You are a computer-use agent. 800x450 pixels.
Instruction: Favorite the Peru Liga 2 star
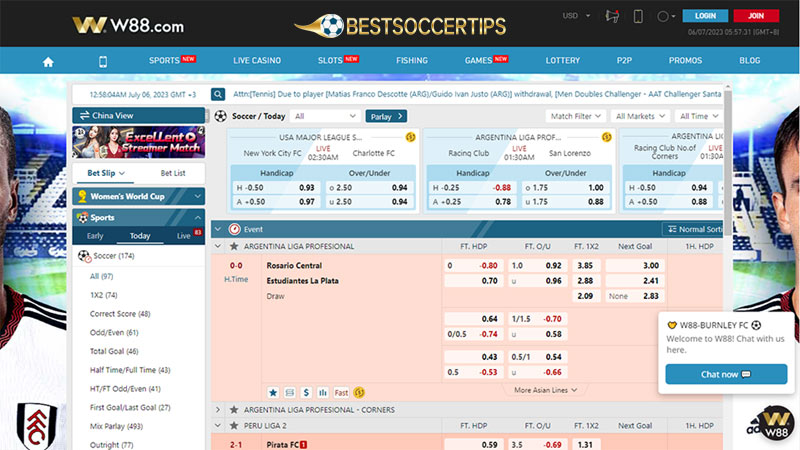click(x=234, y=426)
